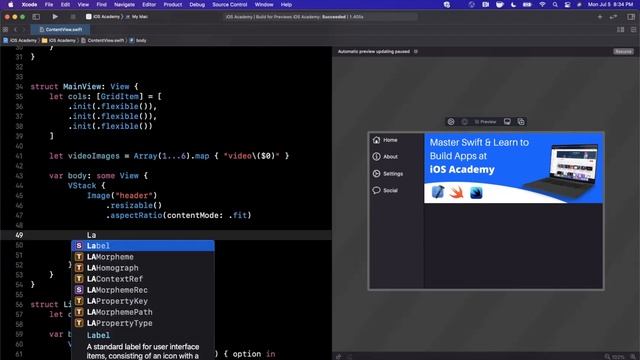640x360 pixels.
Task: Click the Settings icon in preview sidebar
Action: (376, 173)
